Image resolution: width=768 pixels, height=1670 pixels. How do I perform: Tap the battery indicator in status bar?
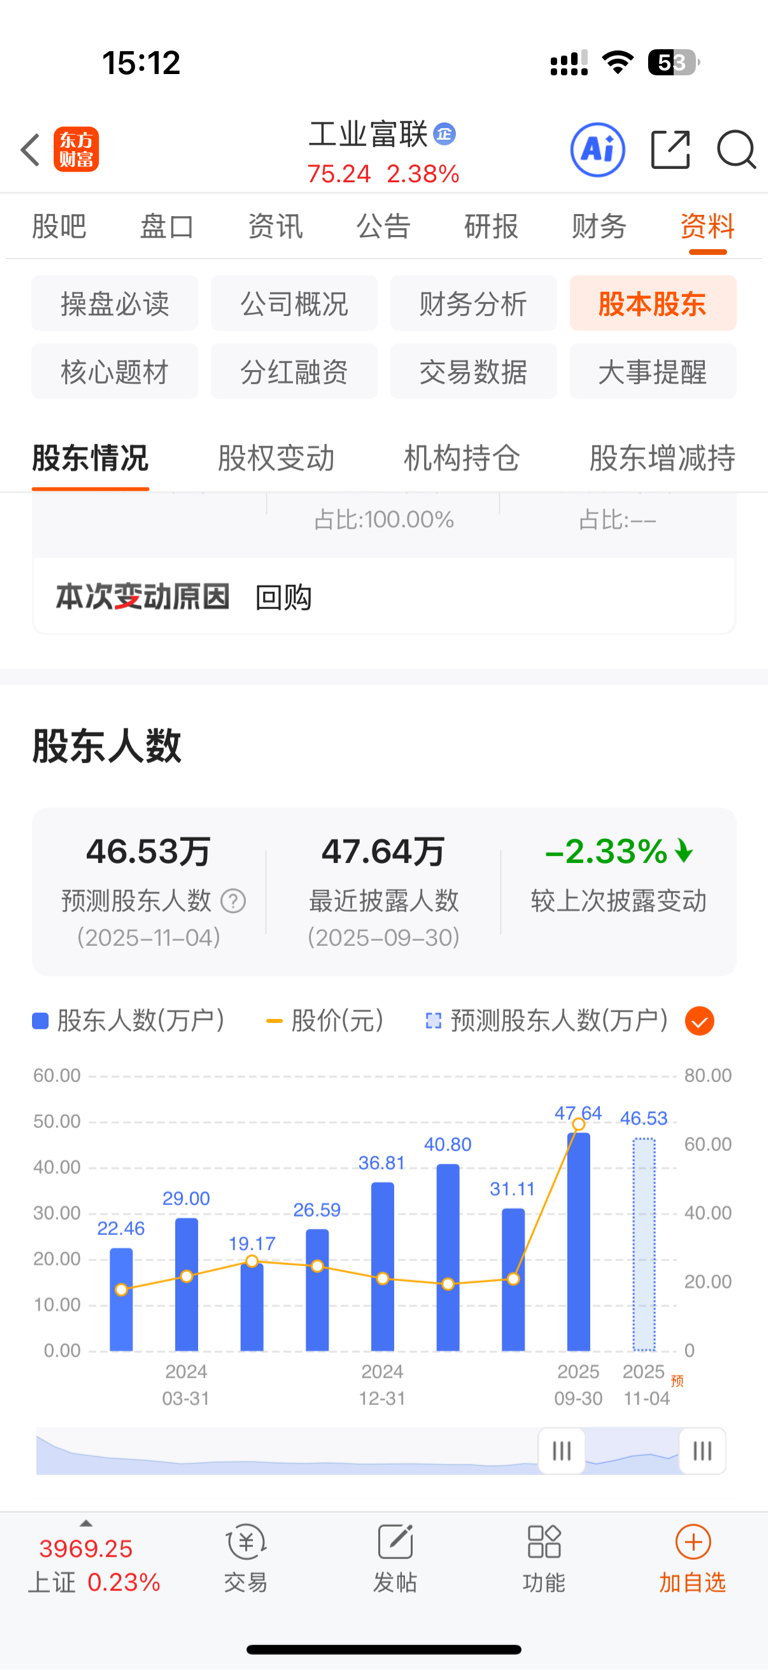[674, 63]
